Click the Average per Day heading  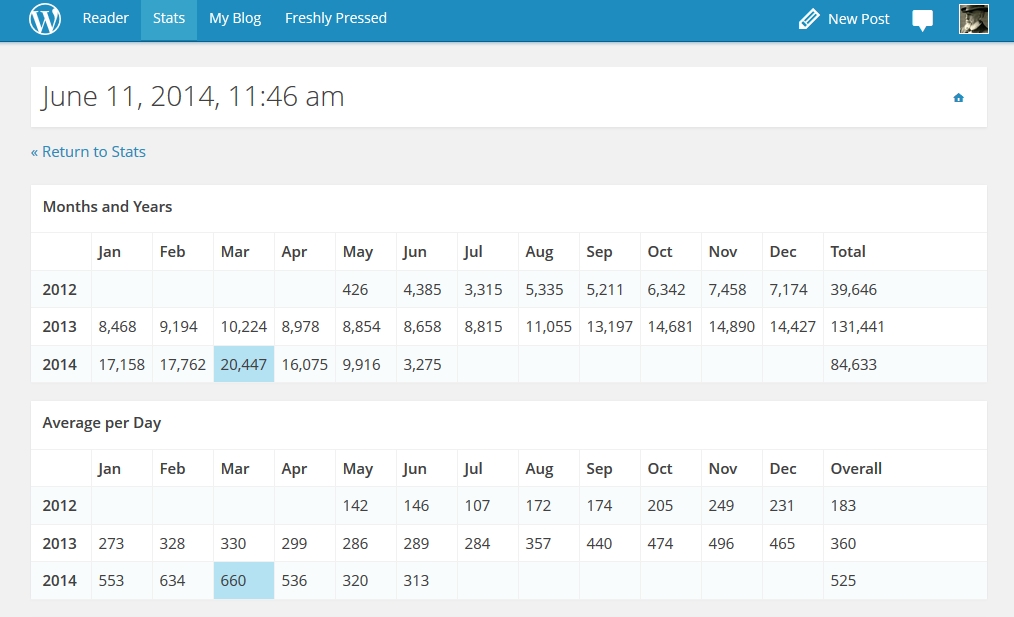[102, 423]
